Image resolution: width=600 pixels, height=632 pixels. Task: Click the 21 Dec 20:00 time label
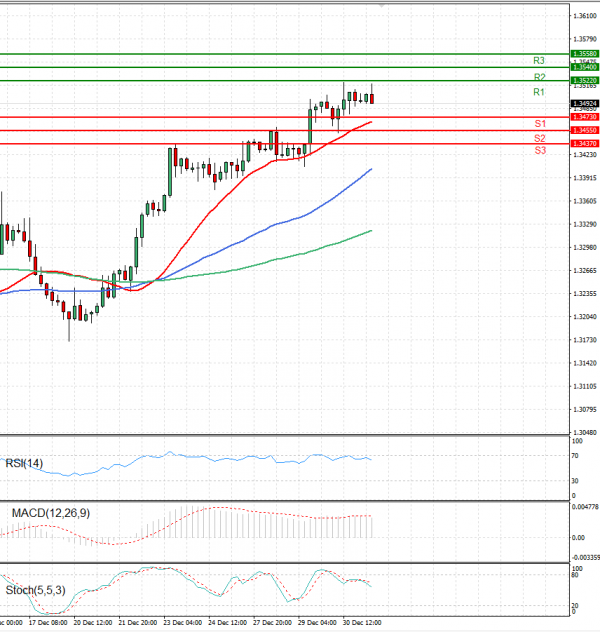click(138, 623)
